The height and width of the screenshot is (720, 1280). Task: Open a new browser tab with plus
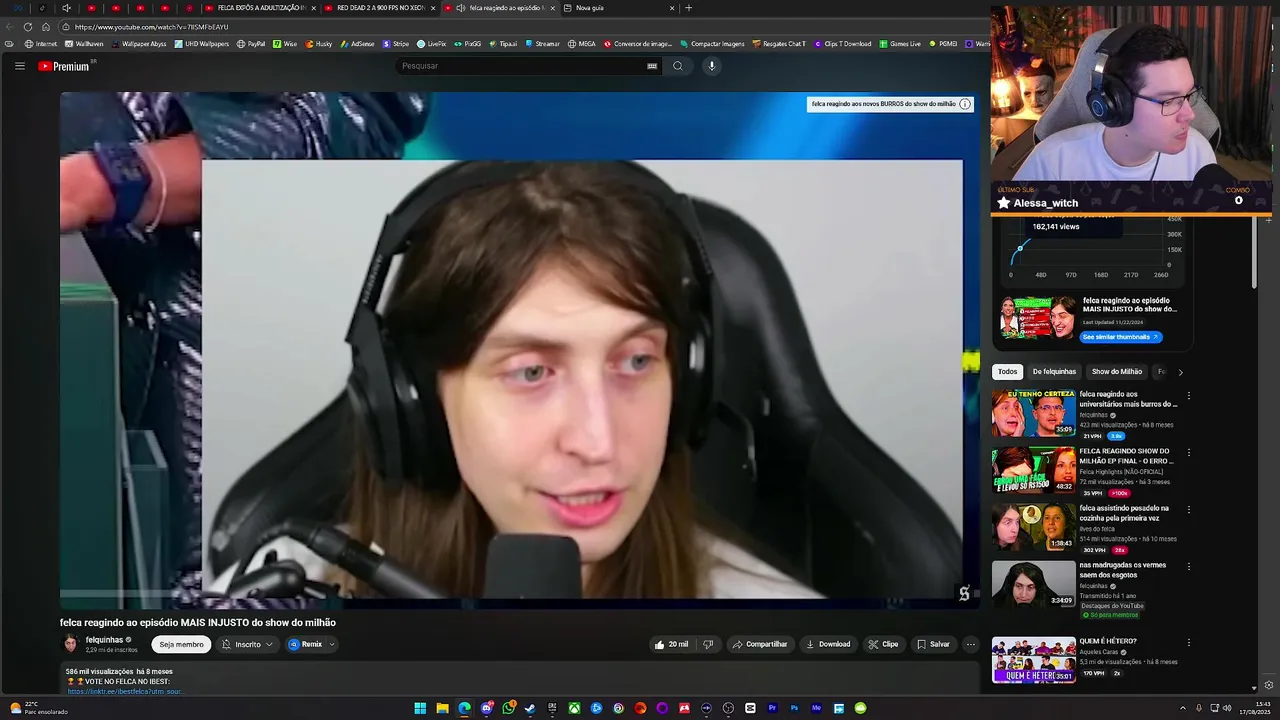(x=688, y=8)
